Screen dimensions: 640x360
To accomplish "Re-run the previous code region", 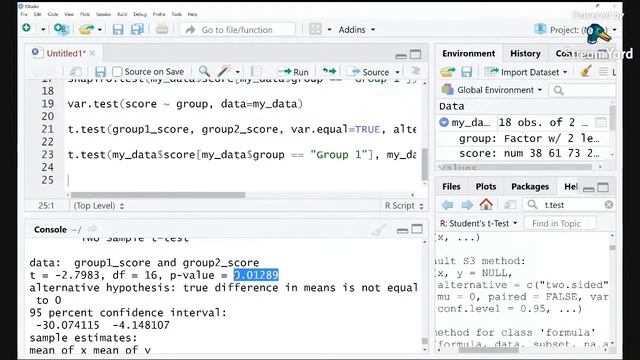I will click(329, 71).
